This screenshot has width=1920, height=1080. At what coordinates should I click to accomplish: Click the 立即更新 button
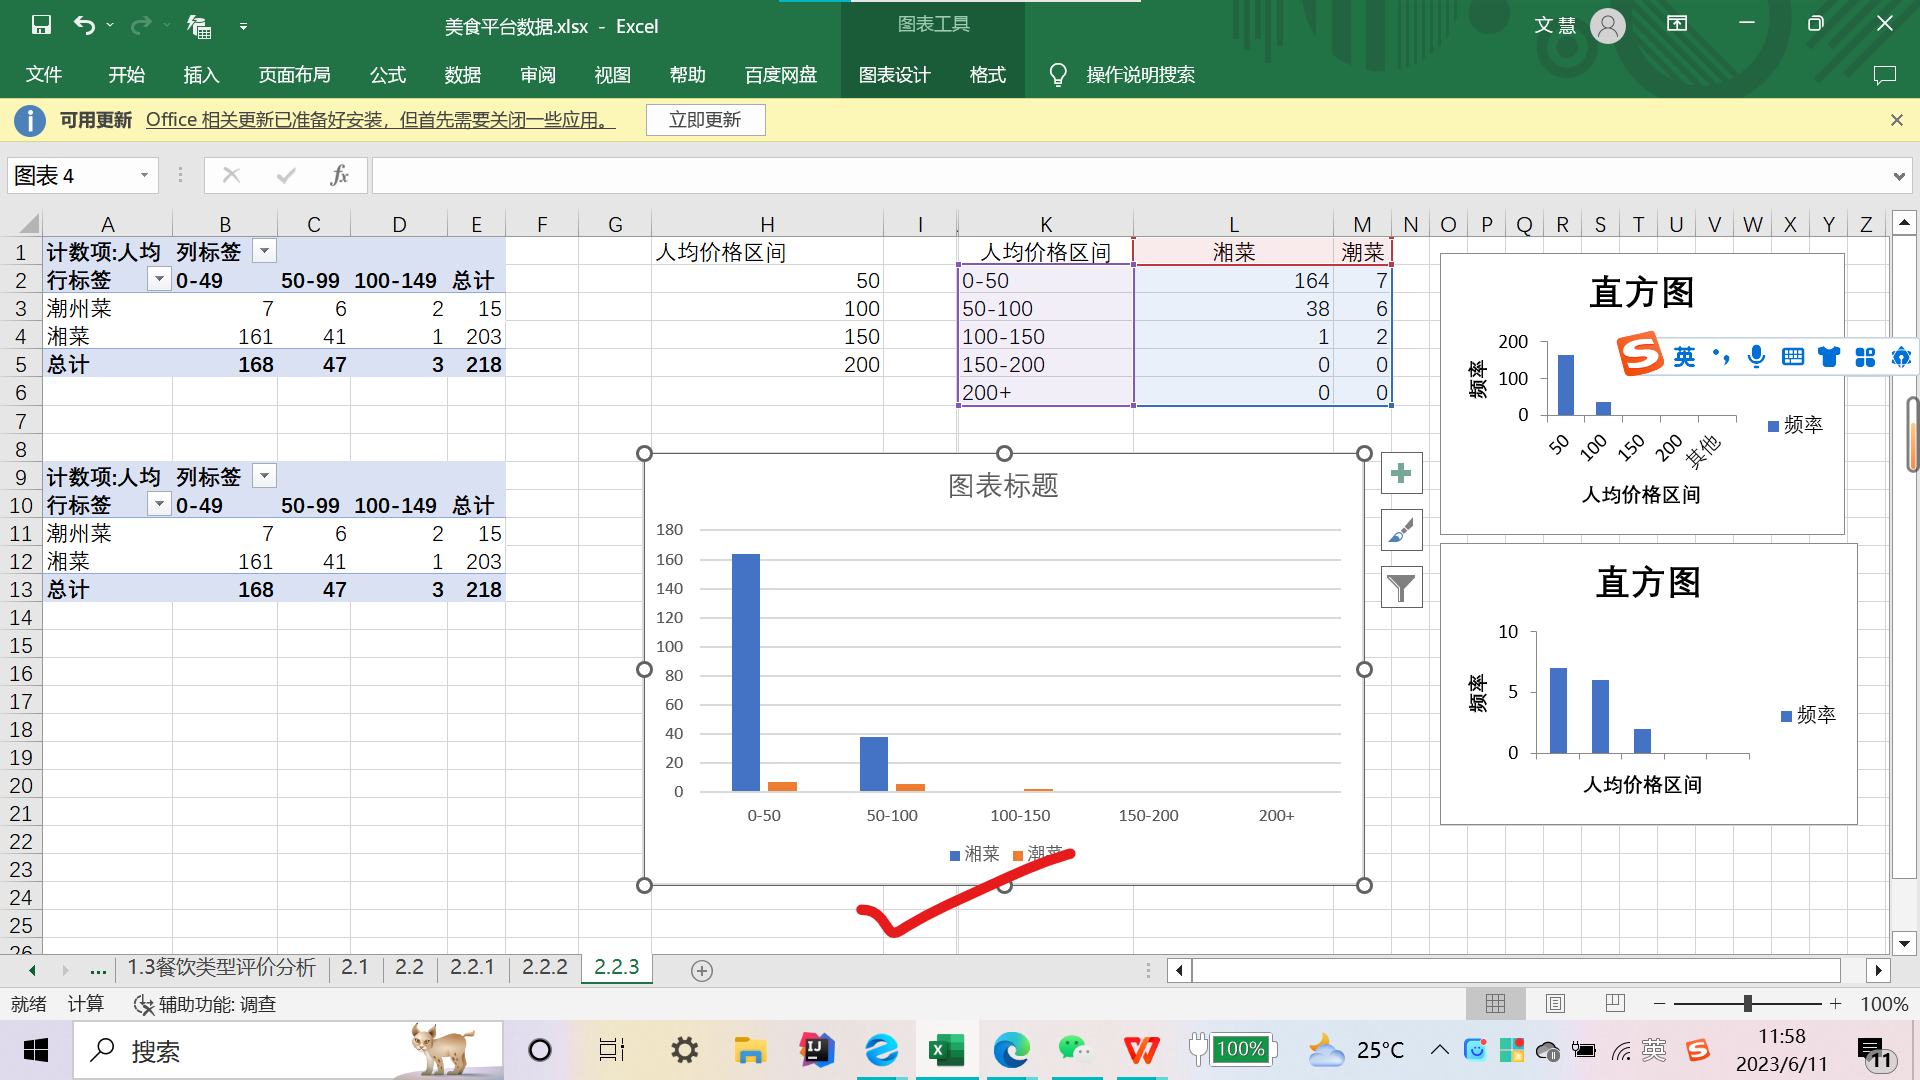[x=705, y=120]
